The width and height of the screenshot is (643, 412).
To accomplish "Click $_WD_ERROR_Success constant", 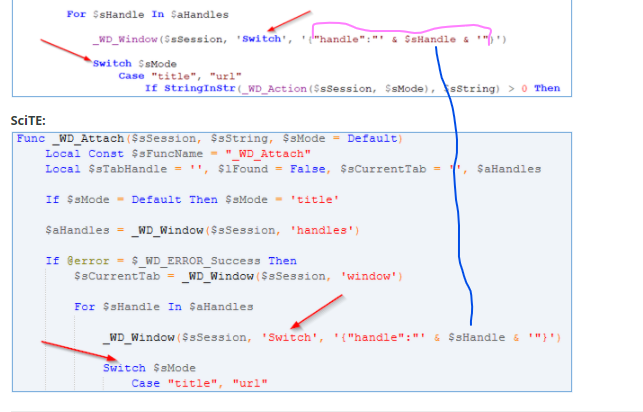I will 196,261.
